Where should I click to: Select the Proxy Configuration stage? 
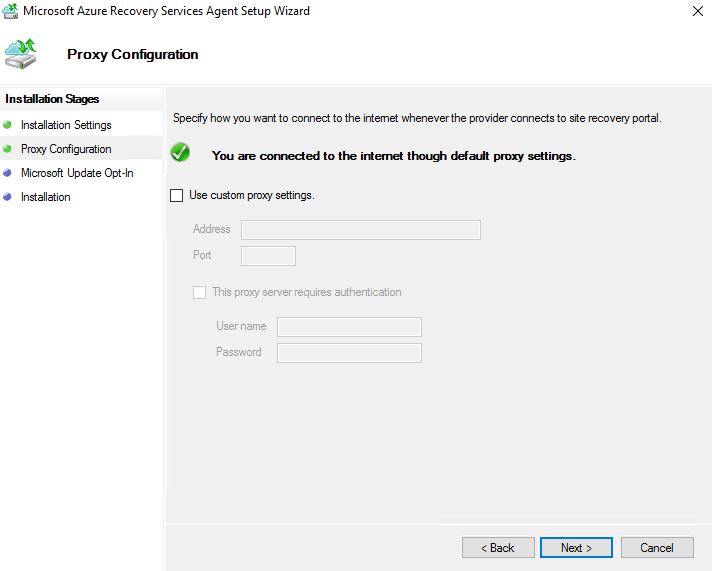[66, 149]
